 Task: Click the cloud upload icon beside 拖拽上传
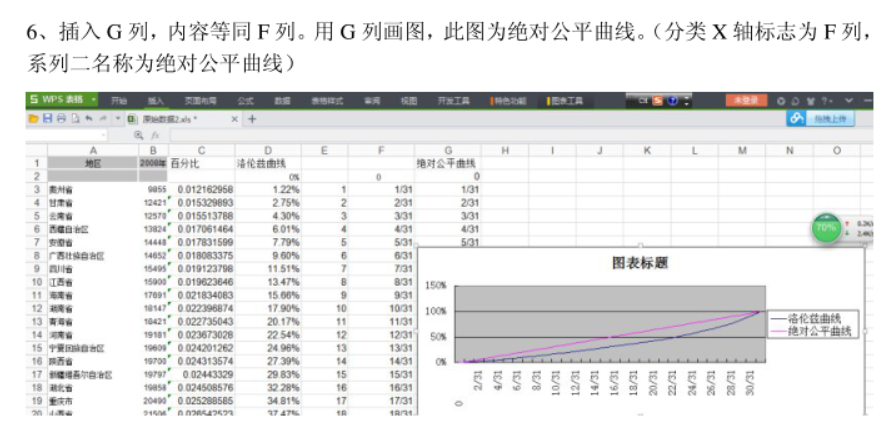click(797, 119)
